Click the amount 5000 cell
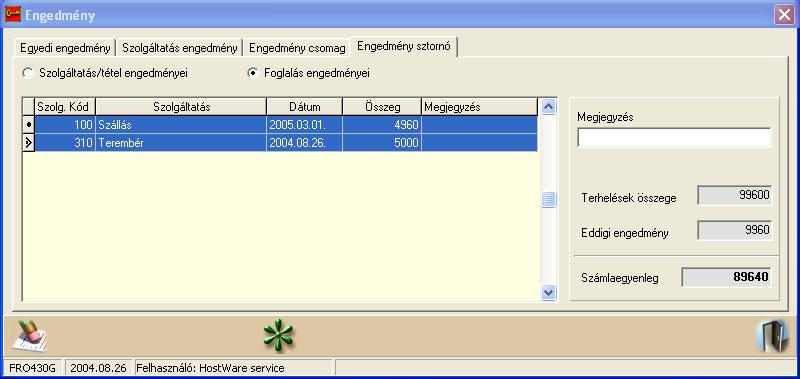The width and height of the screenshot is (800, 379). click(x=382, y=143)
